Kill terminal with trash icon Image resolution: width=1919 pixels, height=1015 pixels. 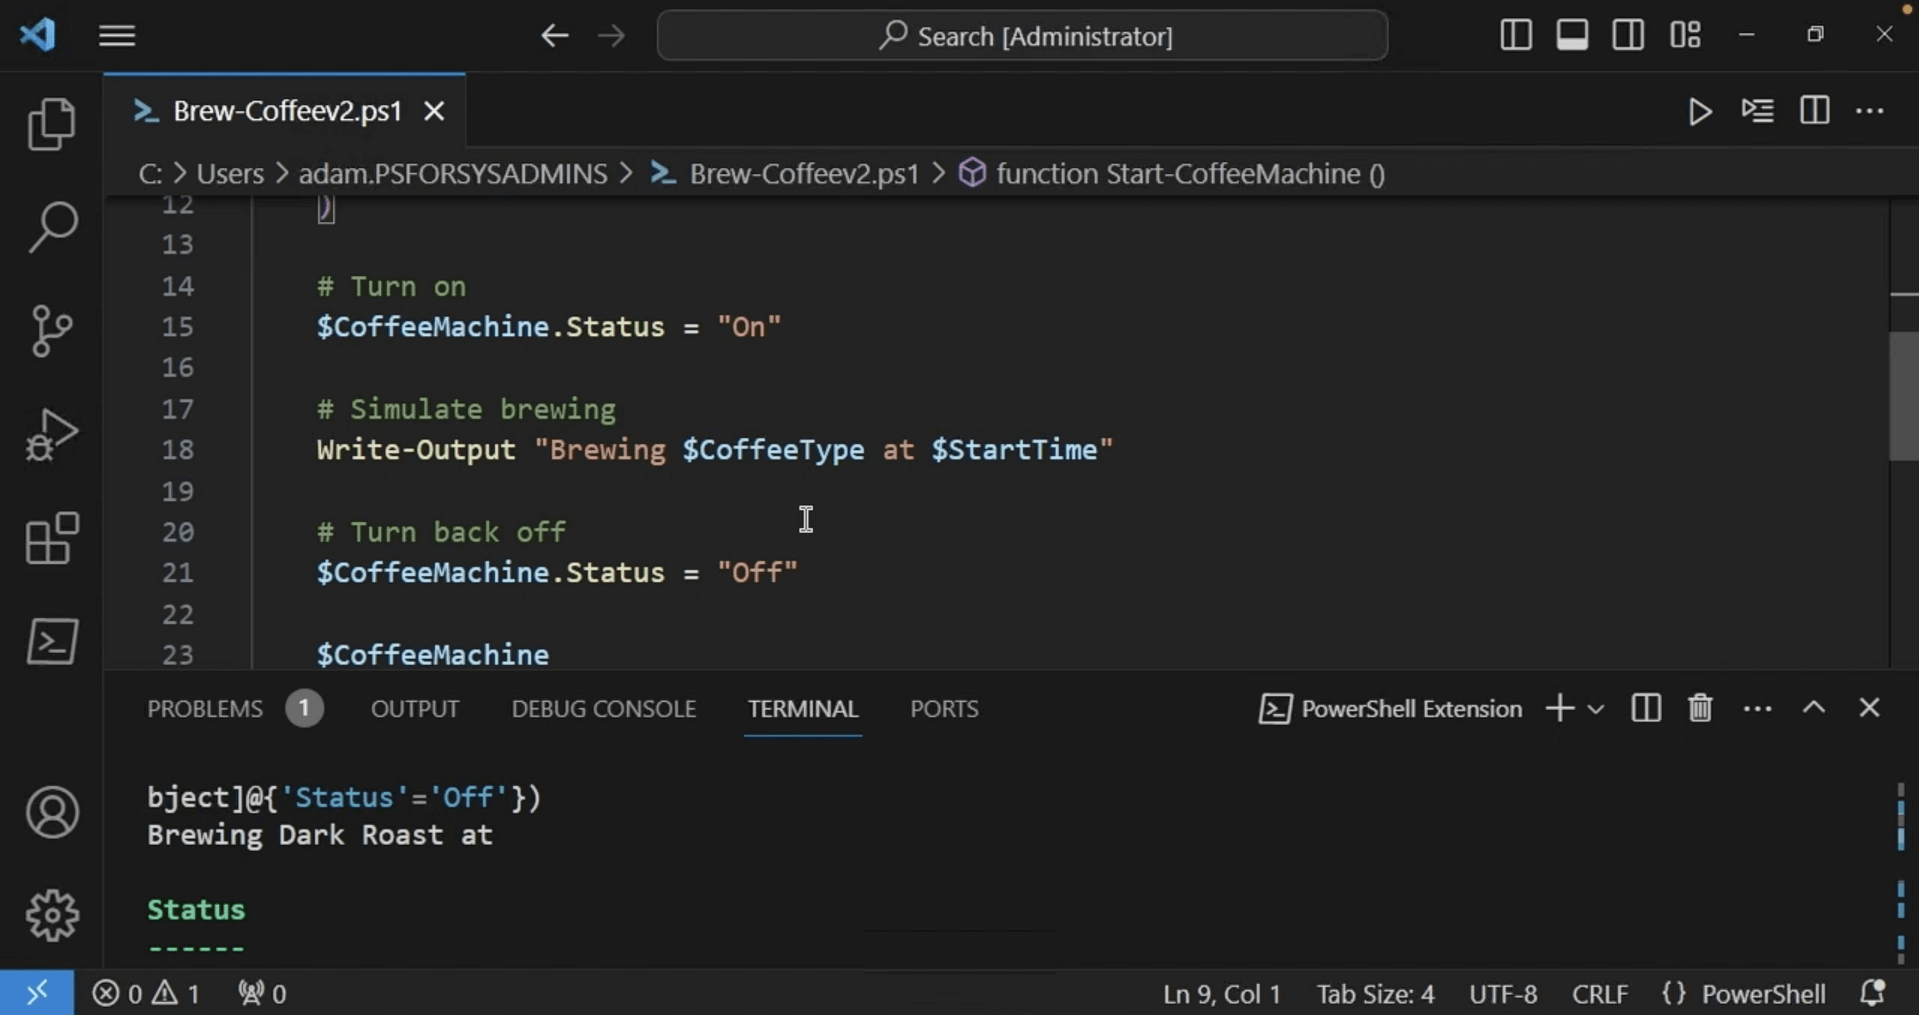1700,708
